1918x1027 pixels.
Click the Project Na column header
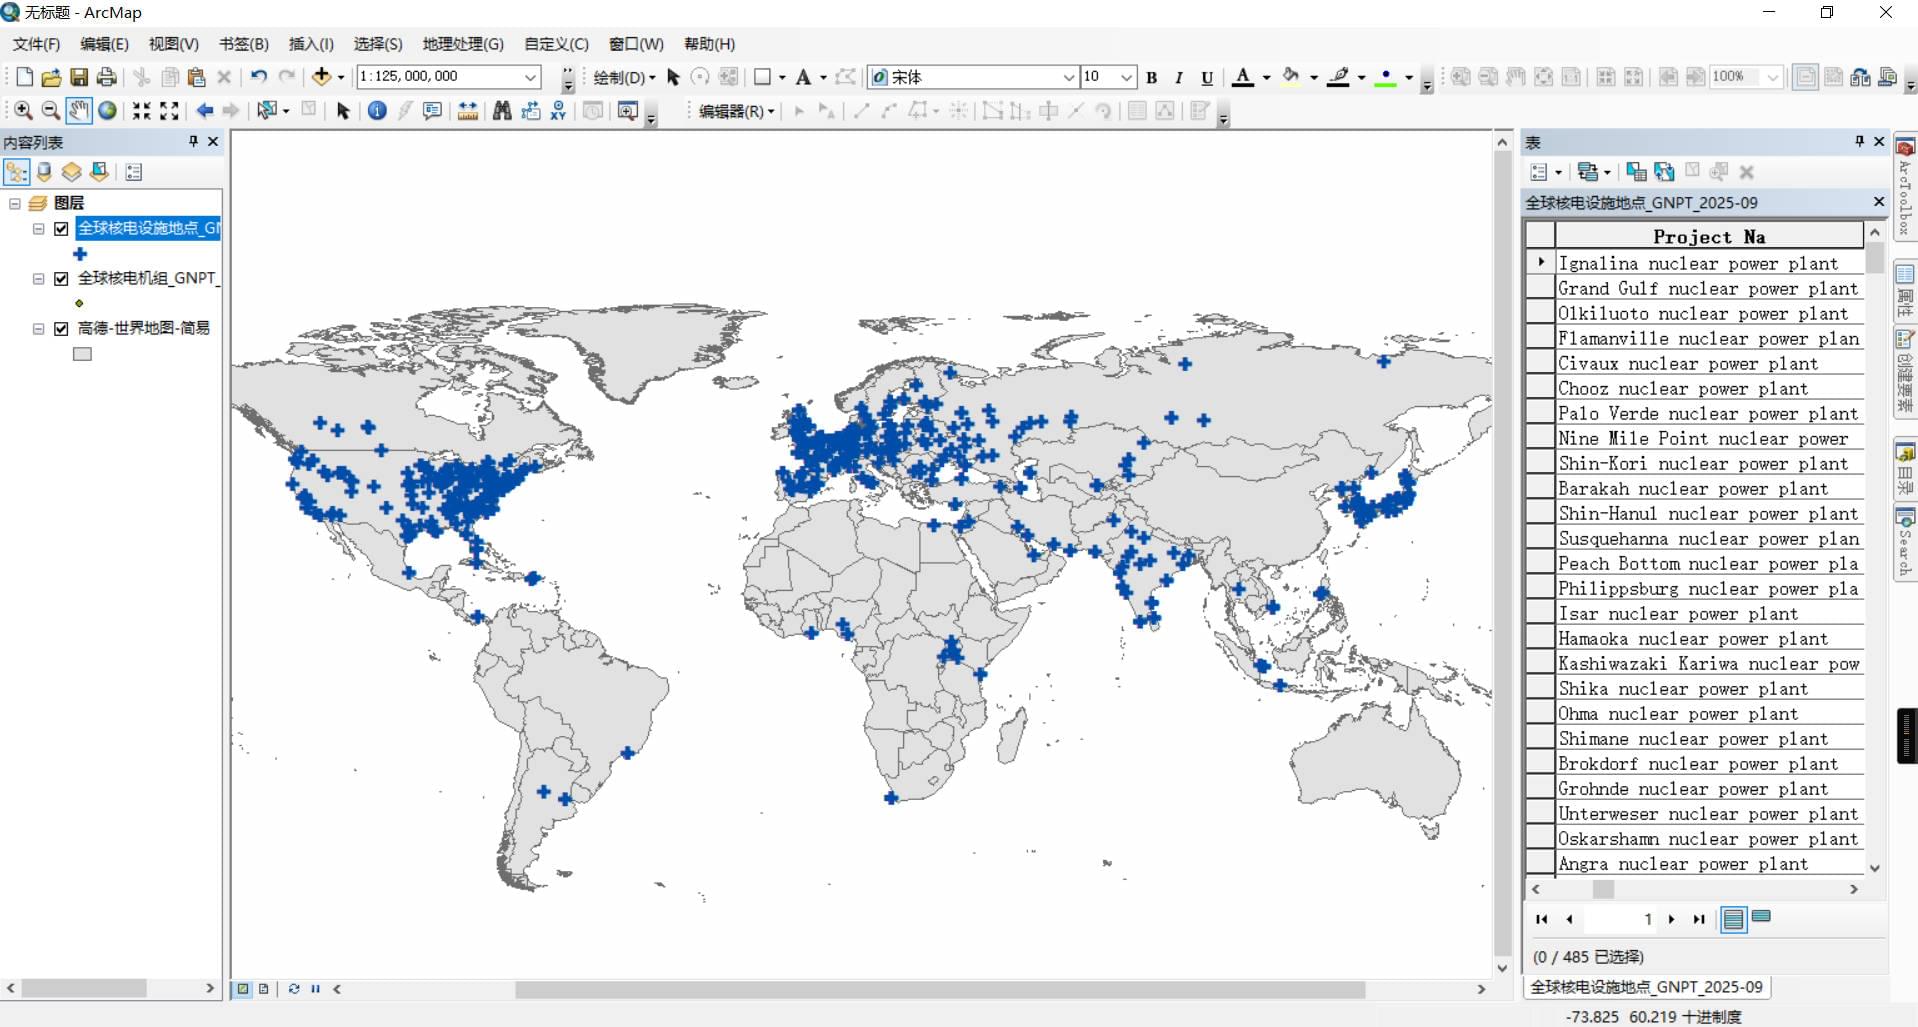point(1709,236)
